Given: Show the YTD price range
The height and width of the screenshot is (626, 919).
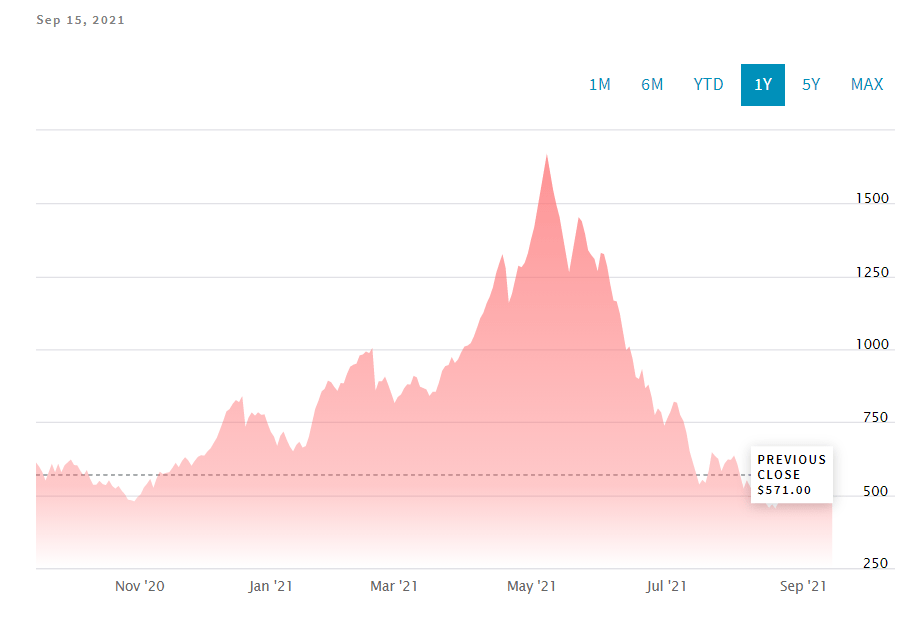Looking at the screenshot, I should click(x=708, y=85).
